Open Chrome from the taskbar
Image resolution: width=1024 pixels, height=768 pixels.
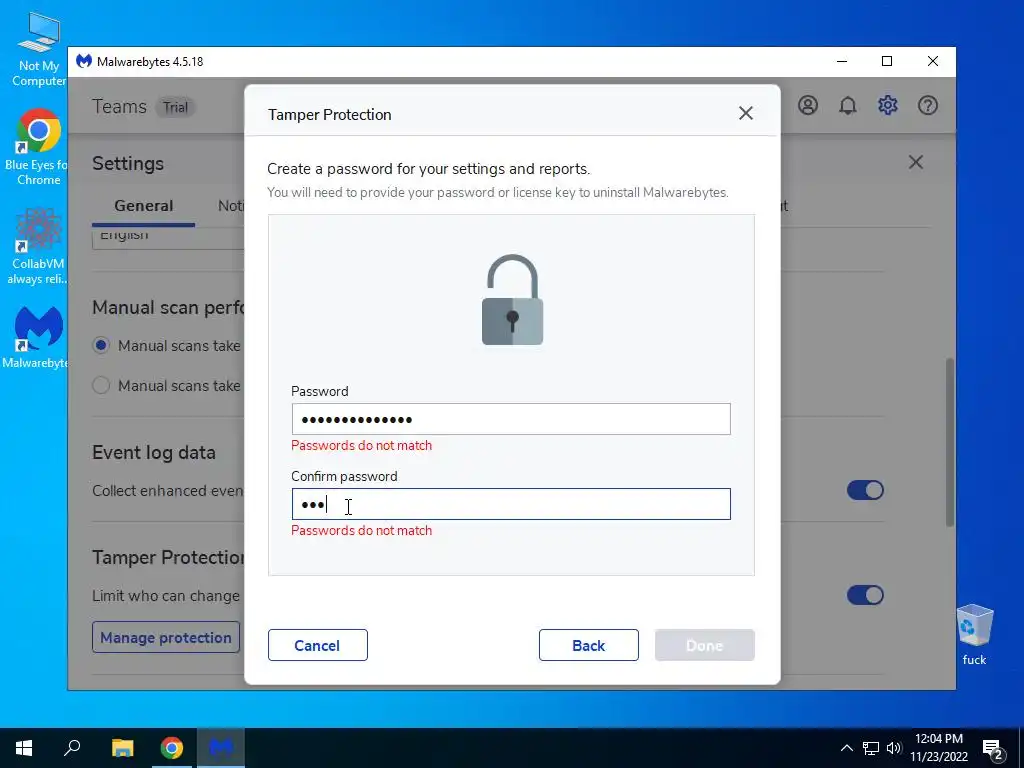coord(172,748)
